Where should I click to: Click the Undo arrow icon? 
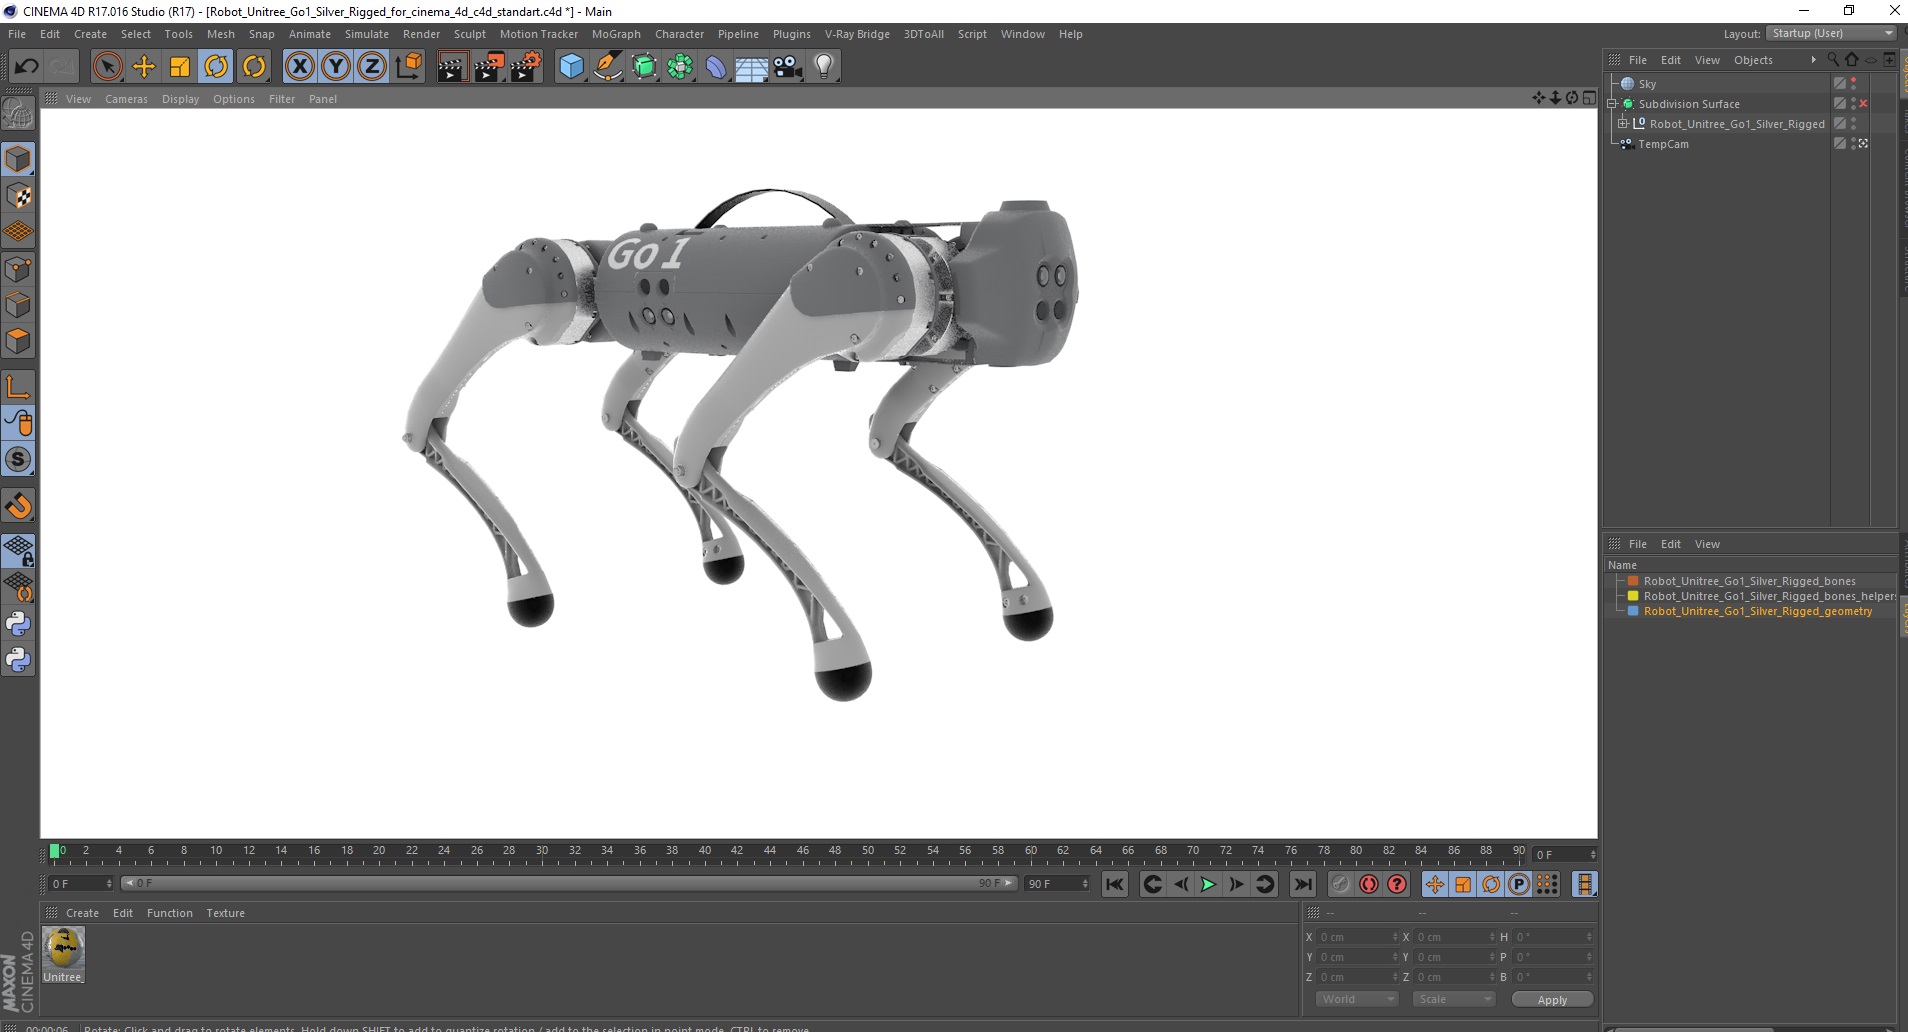26,66
